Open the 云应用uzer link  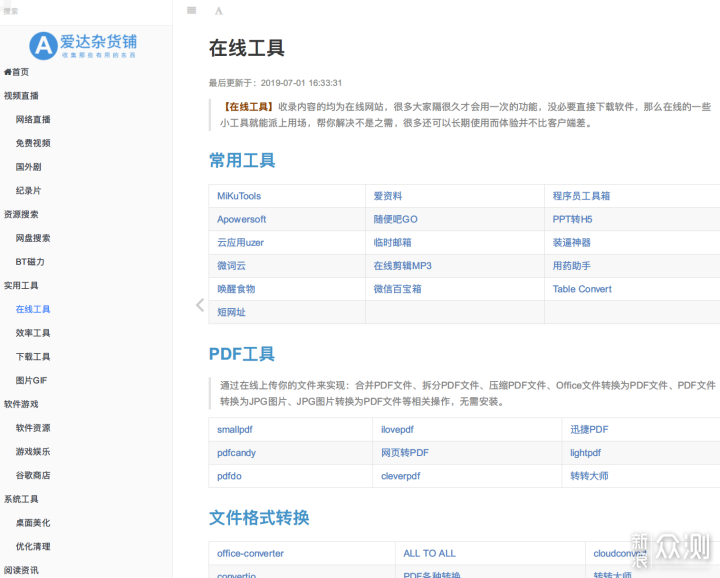(x=240, y=242)
